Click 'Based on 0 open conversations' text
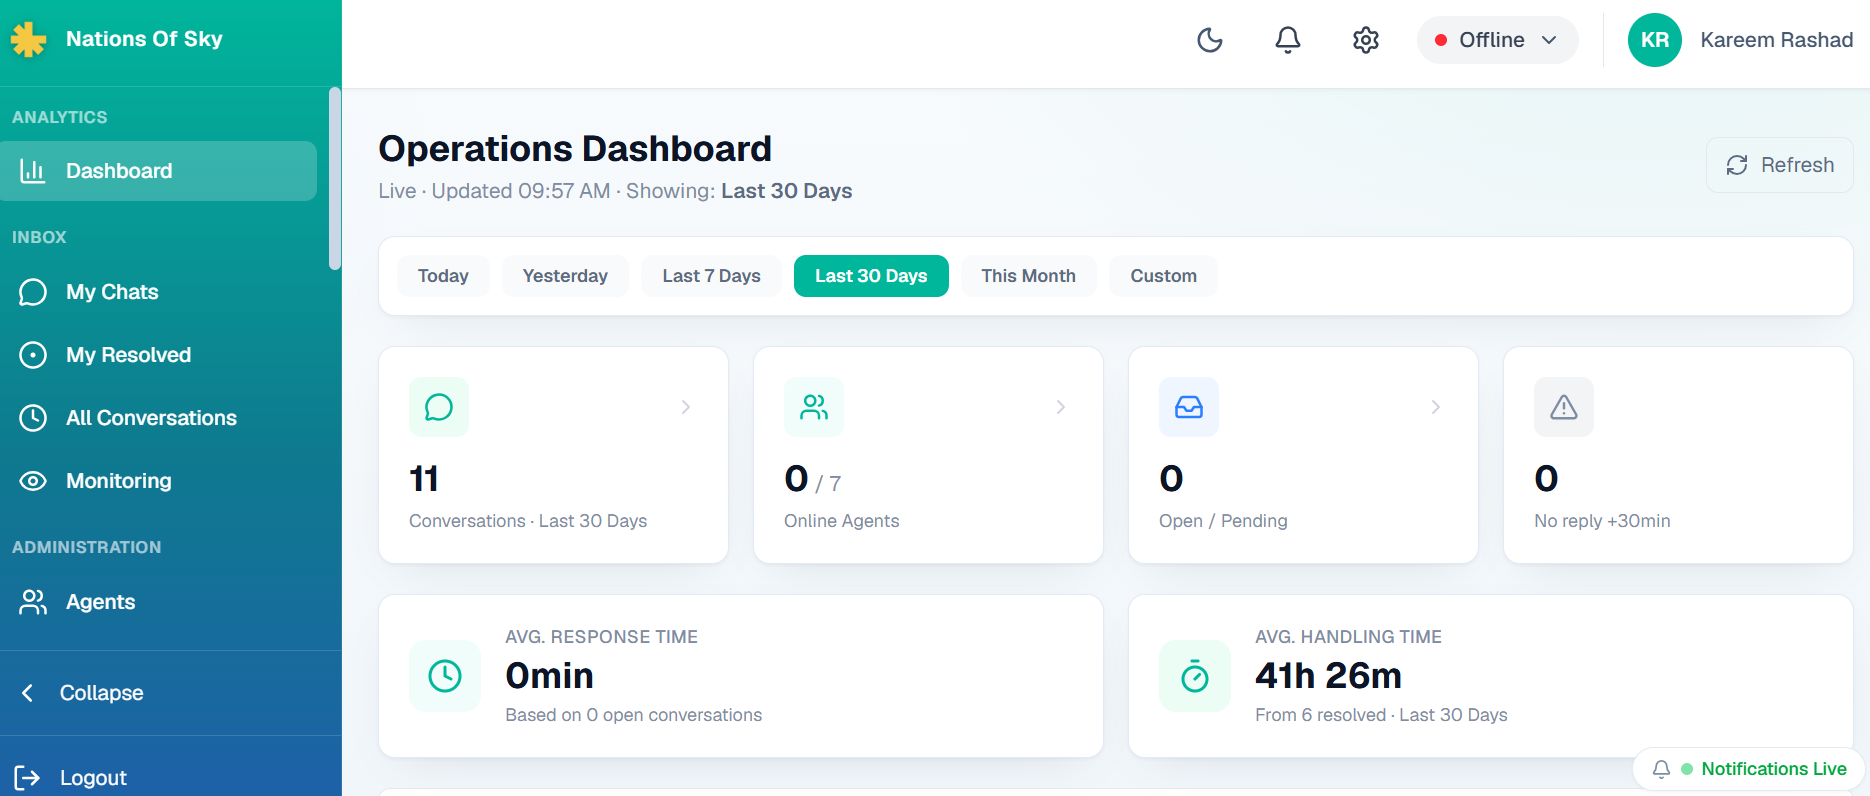The width and height of the screenshot is (1870, 796). pyautogui.click(x=633, y=715)
